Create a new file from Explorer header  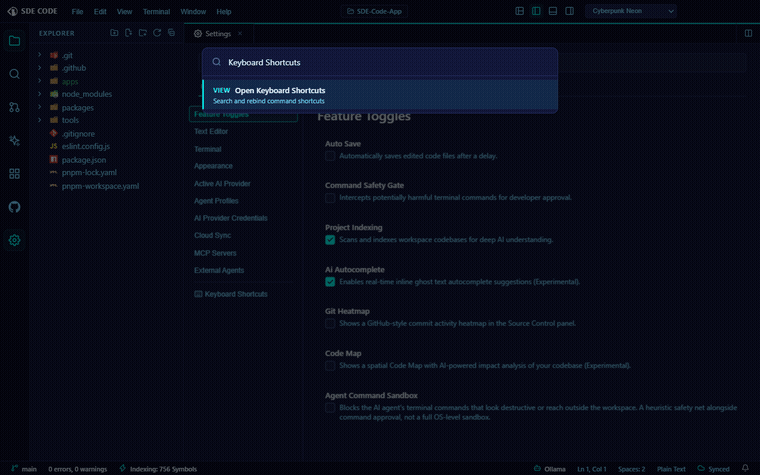128,33
